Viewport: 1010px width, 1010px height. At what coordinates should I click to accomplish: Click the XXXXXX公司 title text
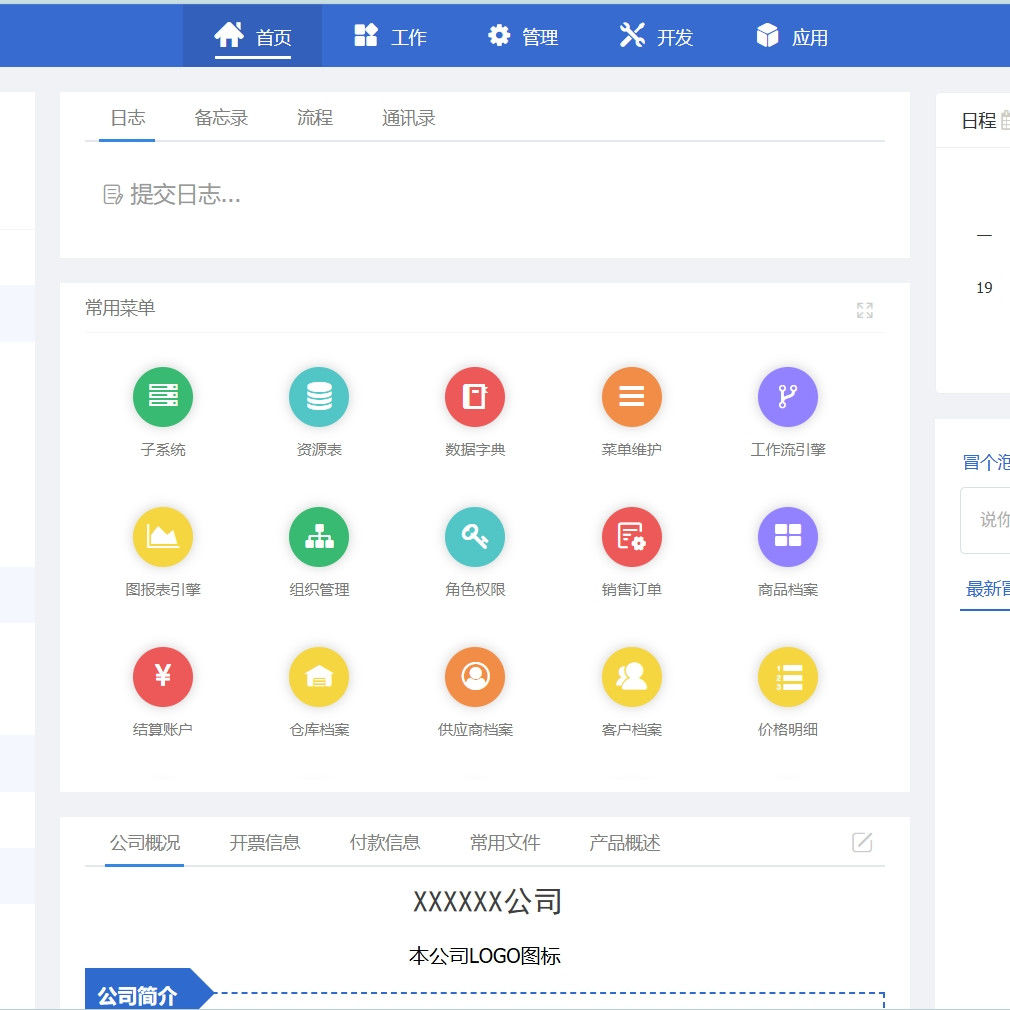[486, 901]
